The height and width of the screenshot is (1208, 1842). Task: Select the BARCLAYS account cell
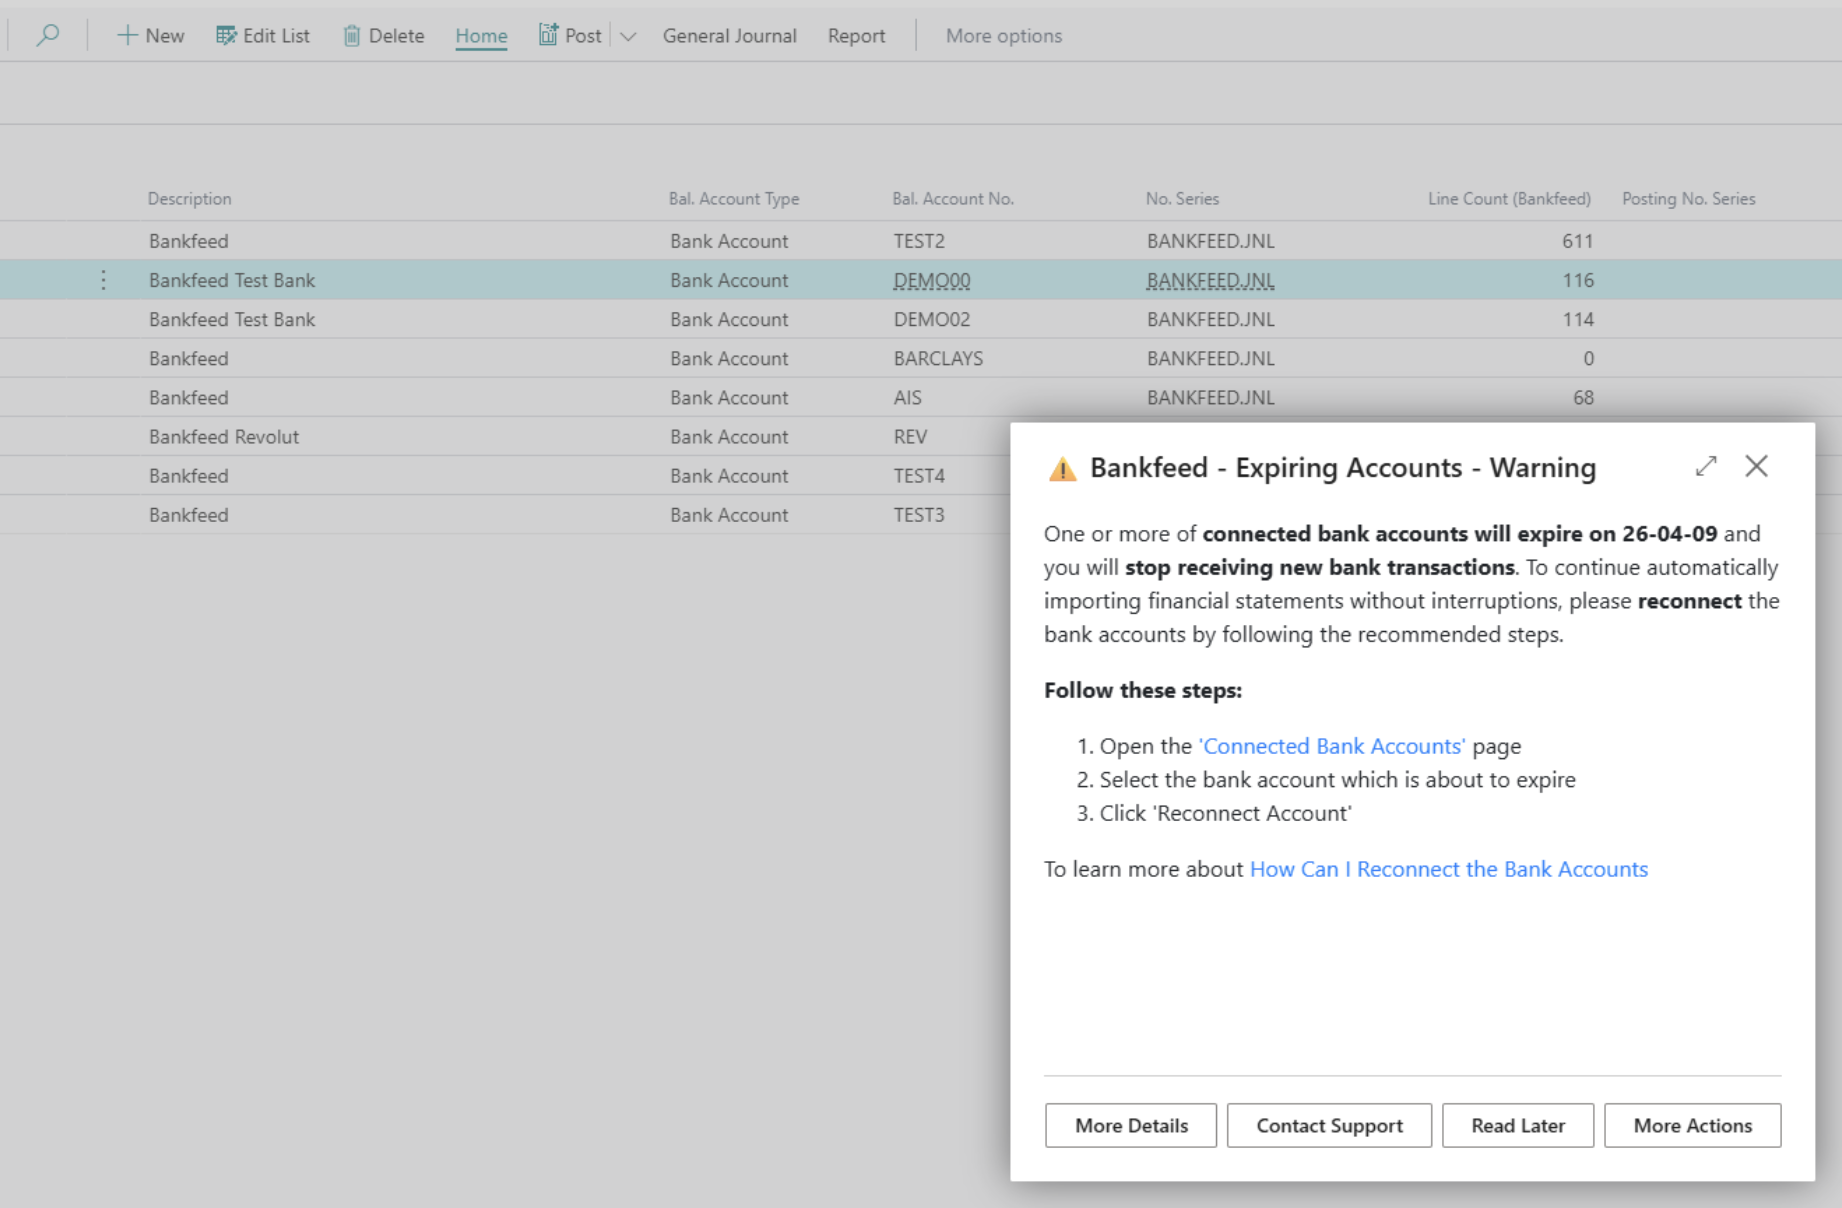click(938, 359)
